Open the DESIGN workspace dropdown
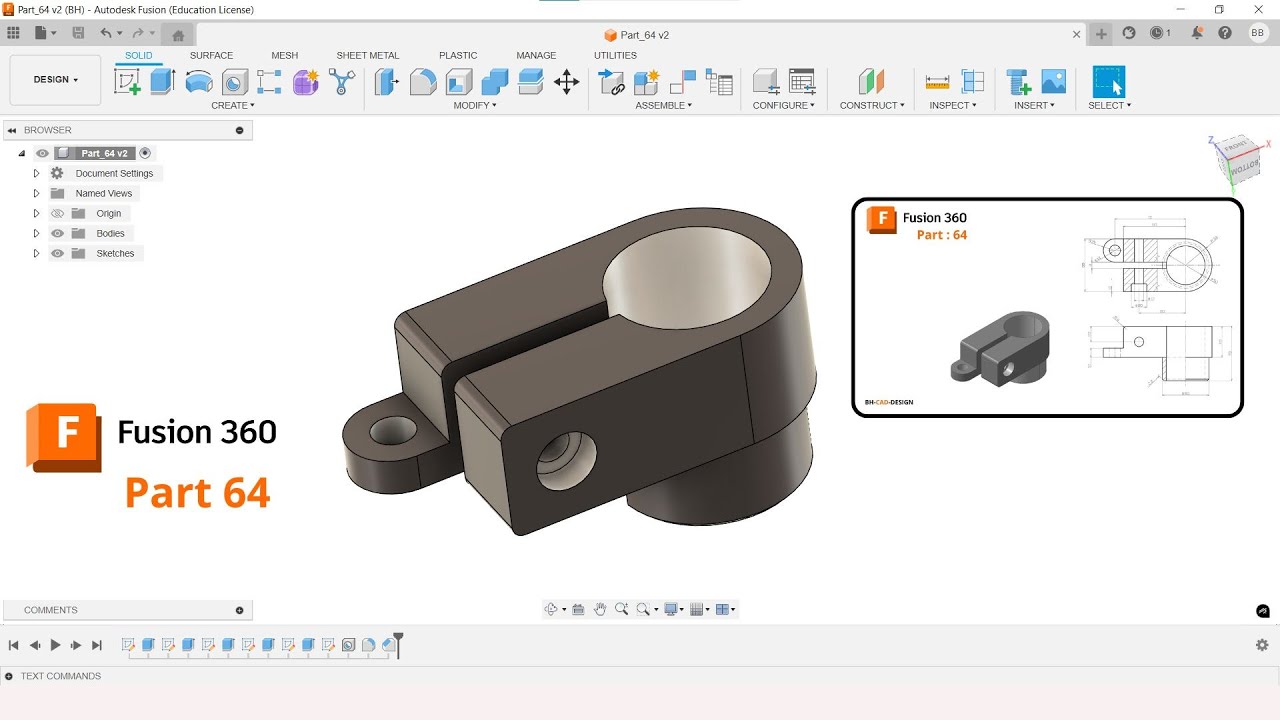 (x=55, y=80)
